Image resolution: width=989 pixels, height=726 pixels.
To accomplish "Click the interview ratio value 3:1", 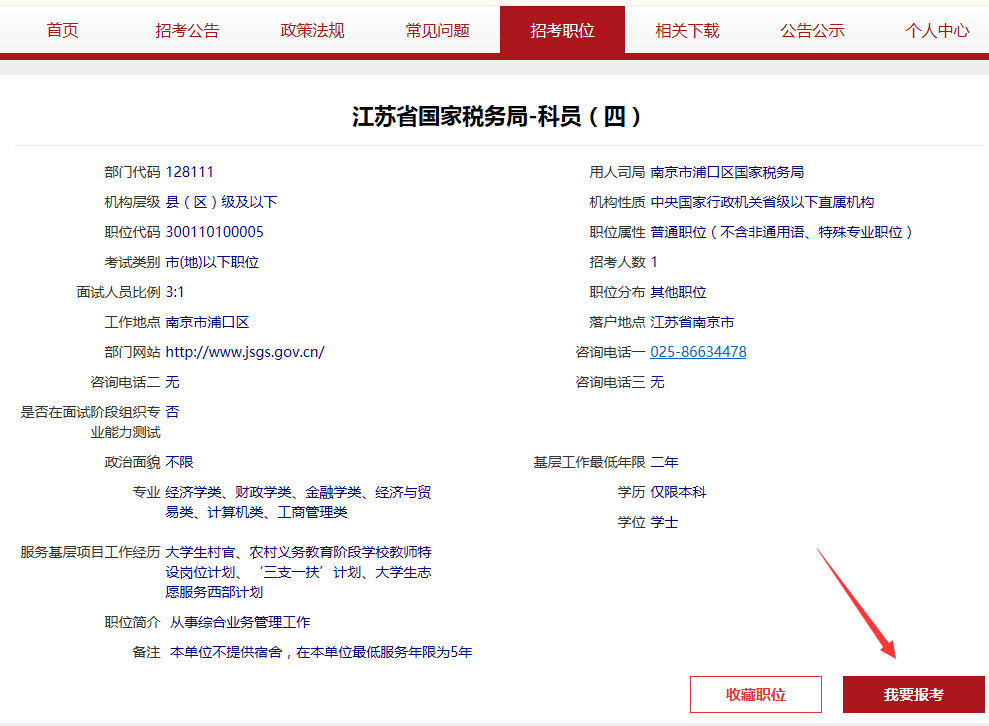I will 175,292.
